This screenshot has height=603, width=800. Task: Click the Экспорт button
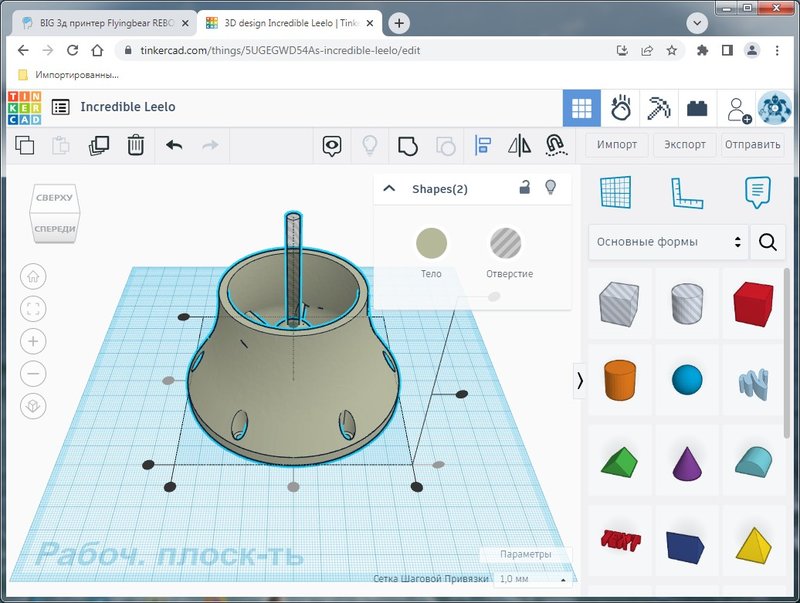point(685,145)
